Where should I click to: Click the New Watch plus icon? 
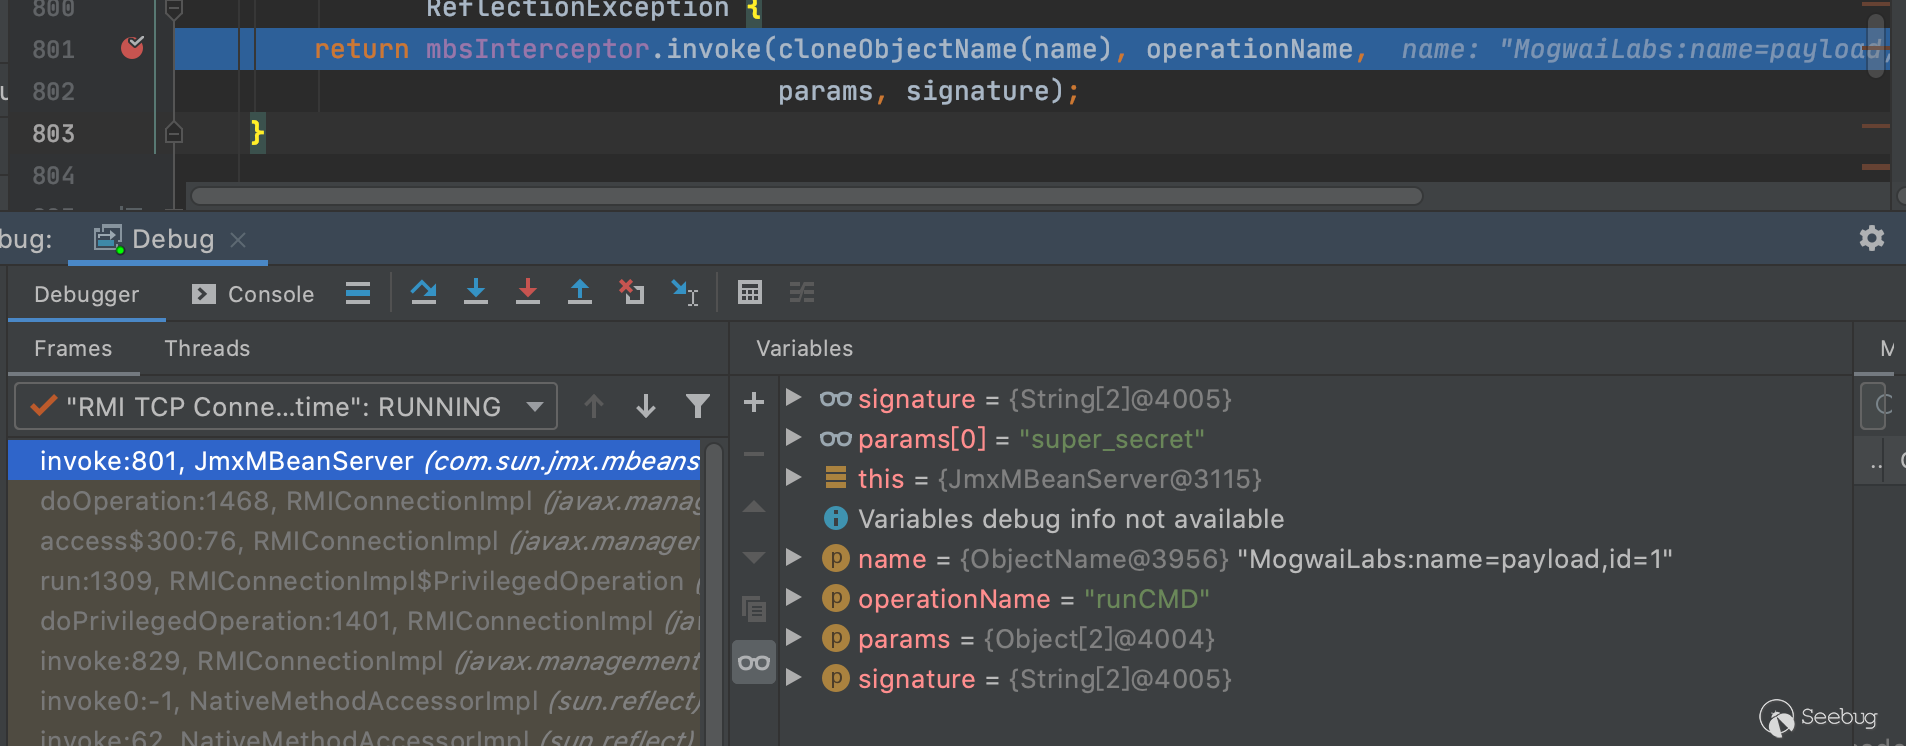[x=754, y=403]
